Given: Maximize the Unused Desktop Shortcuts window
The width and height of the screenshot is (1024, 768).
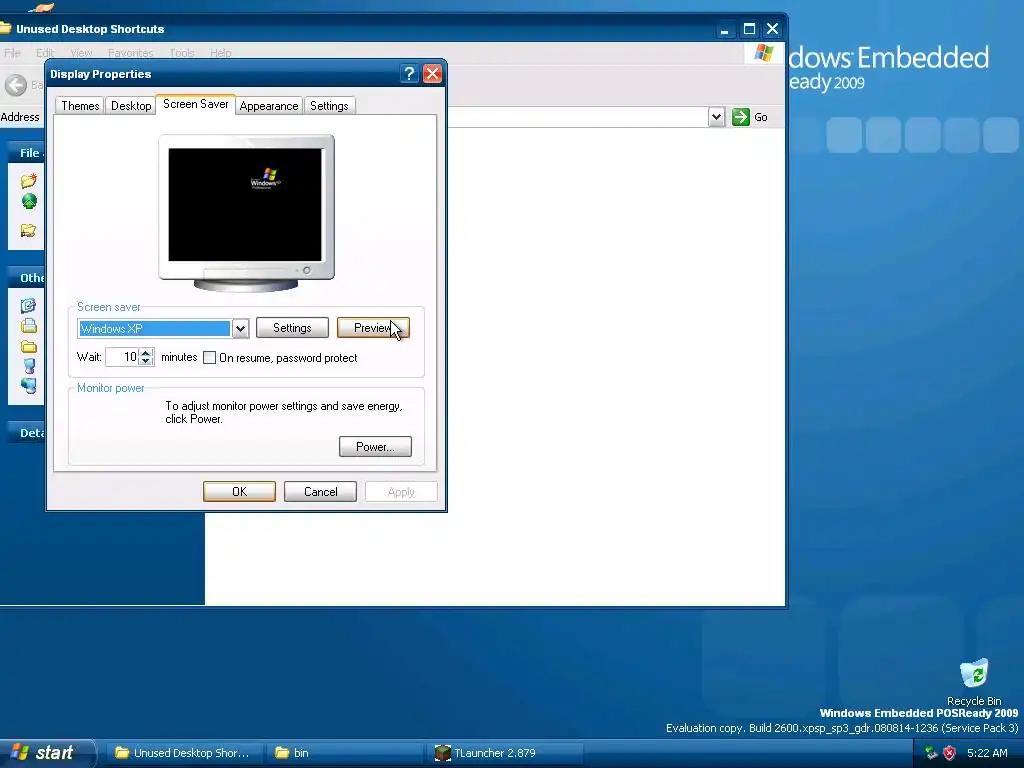Looking at the screenshot, I should 749,29.
